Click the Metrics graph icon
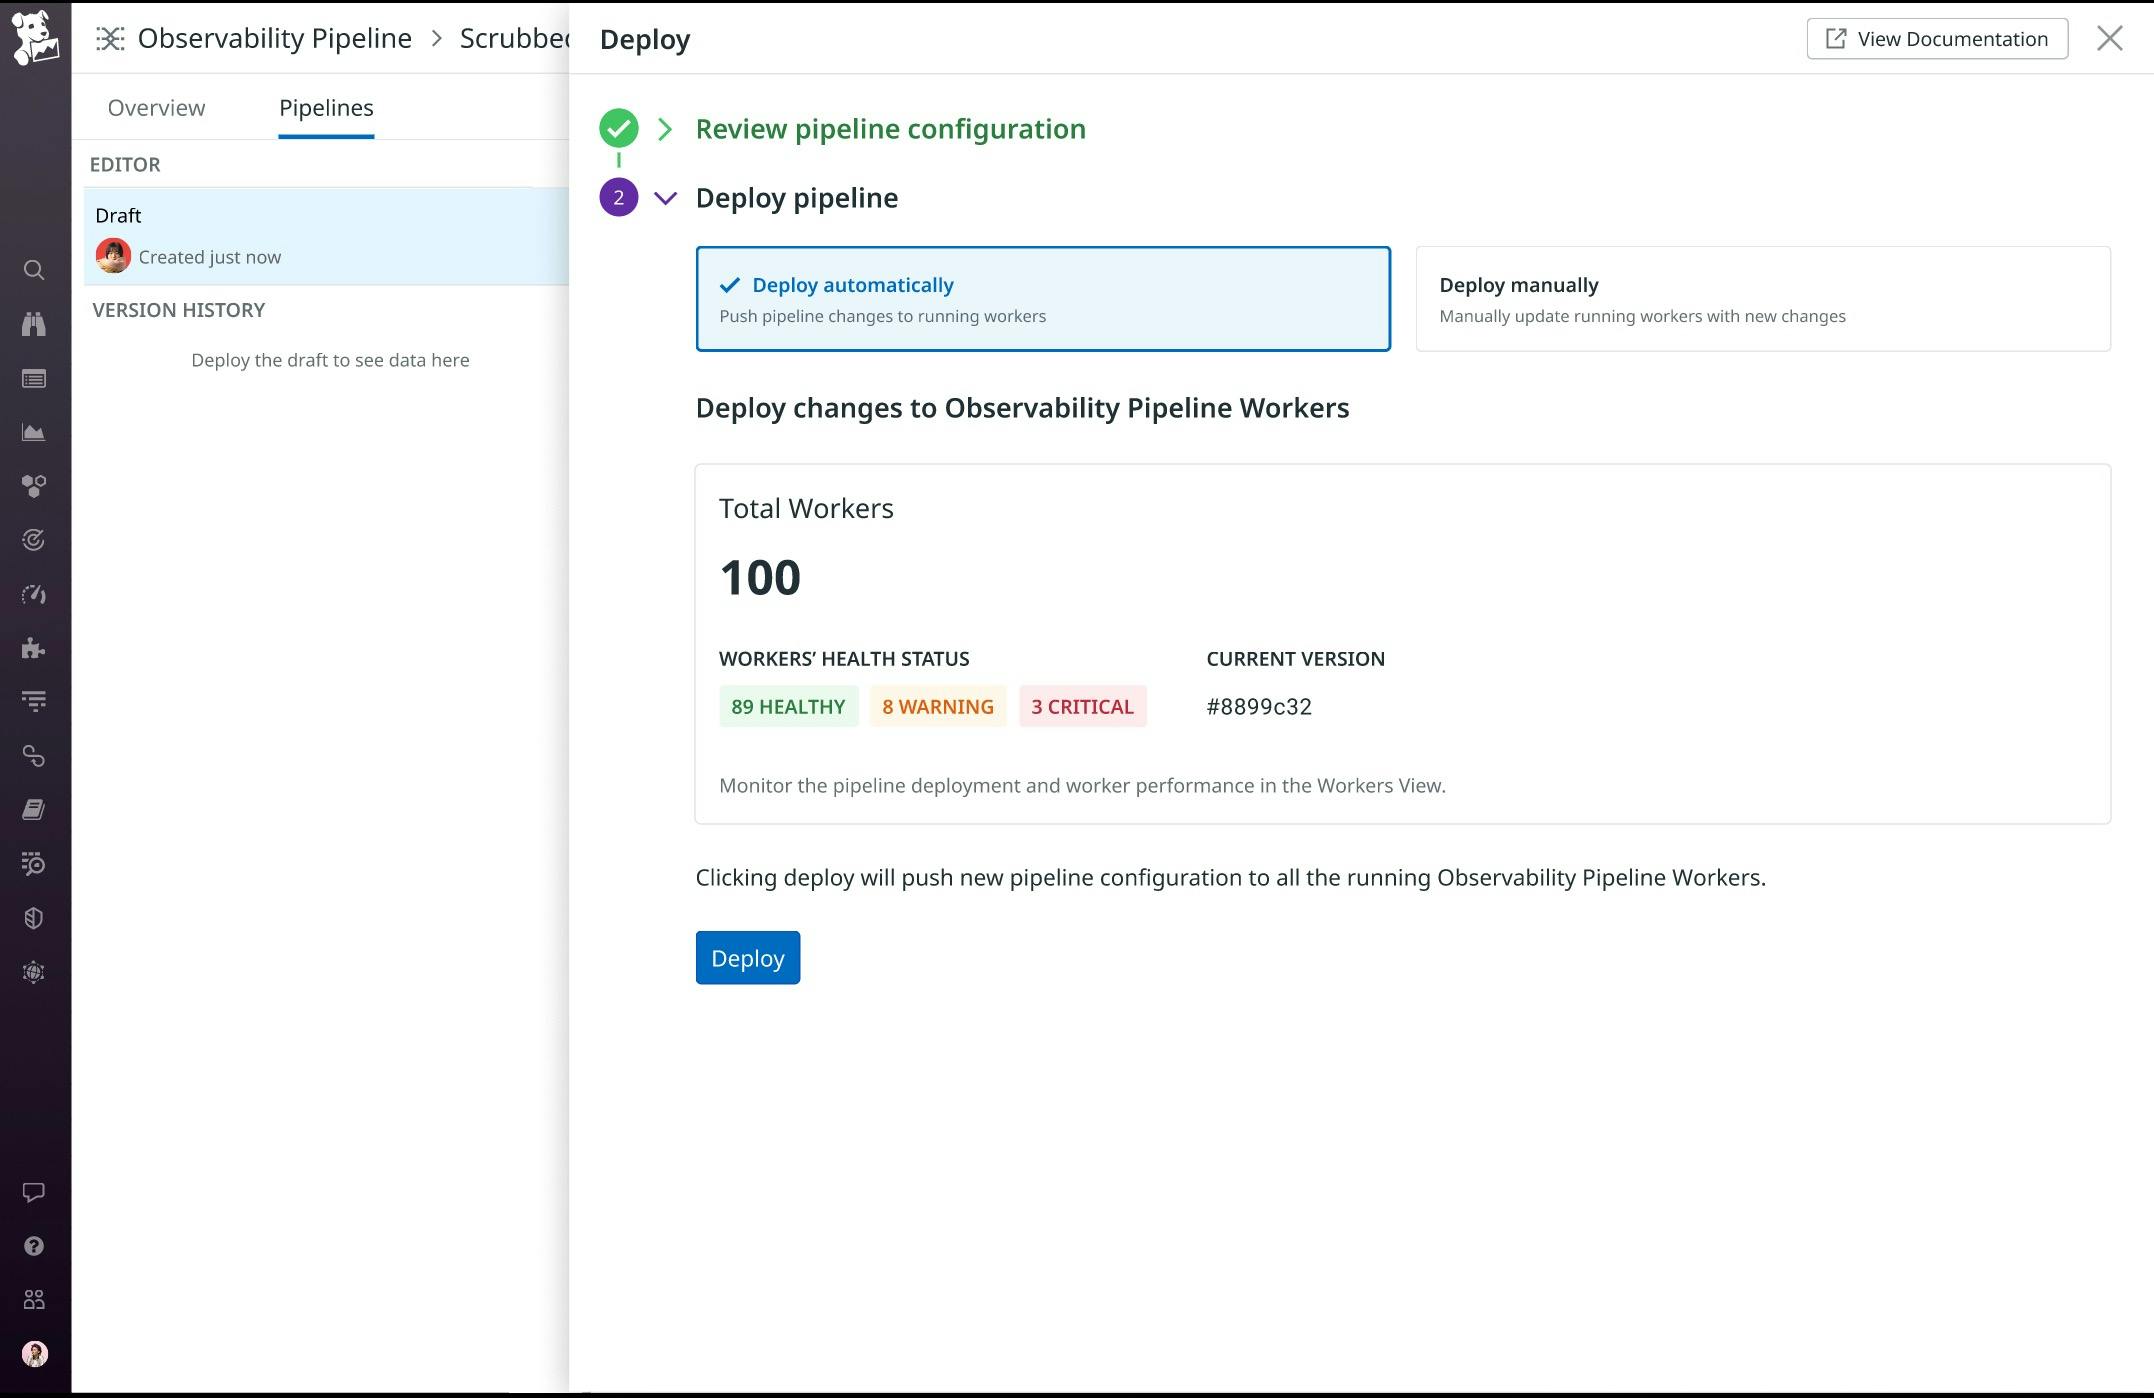 click(34, 432)
